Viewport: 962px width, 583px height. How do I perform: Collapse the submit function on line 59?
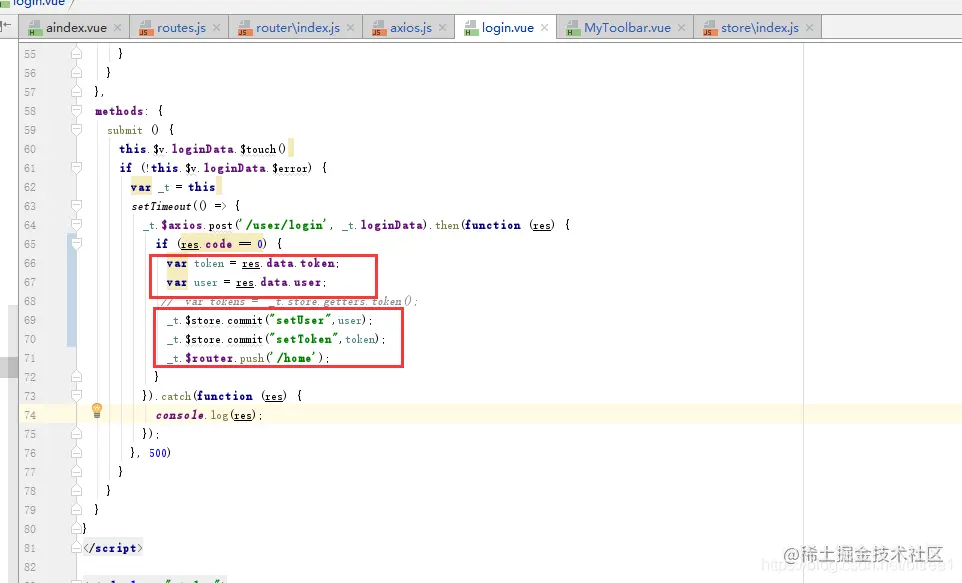(76, 129)
